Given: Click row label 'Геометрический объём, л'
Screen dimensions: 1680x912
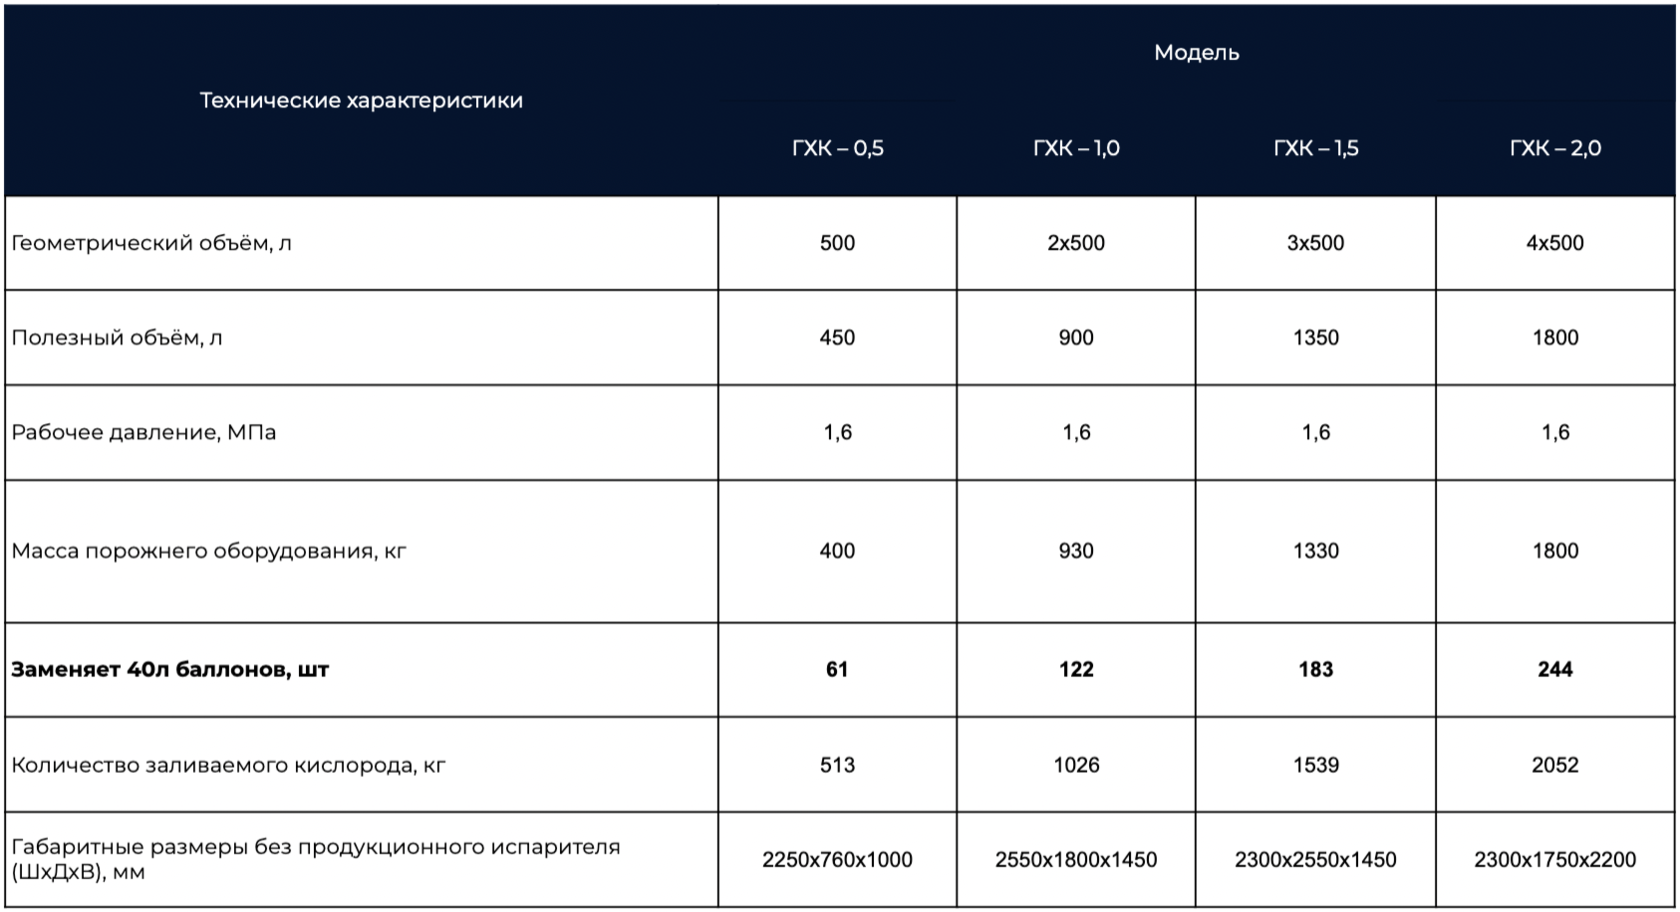Looking at the screenshot, I should (151, 243).
